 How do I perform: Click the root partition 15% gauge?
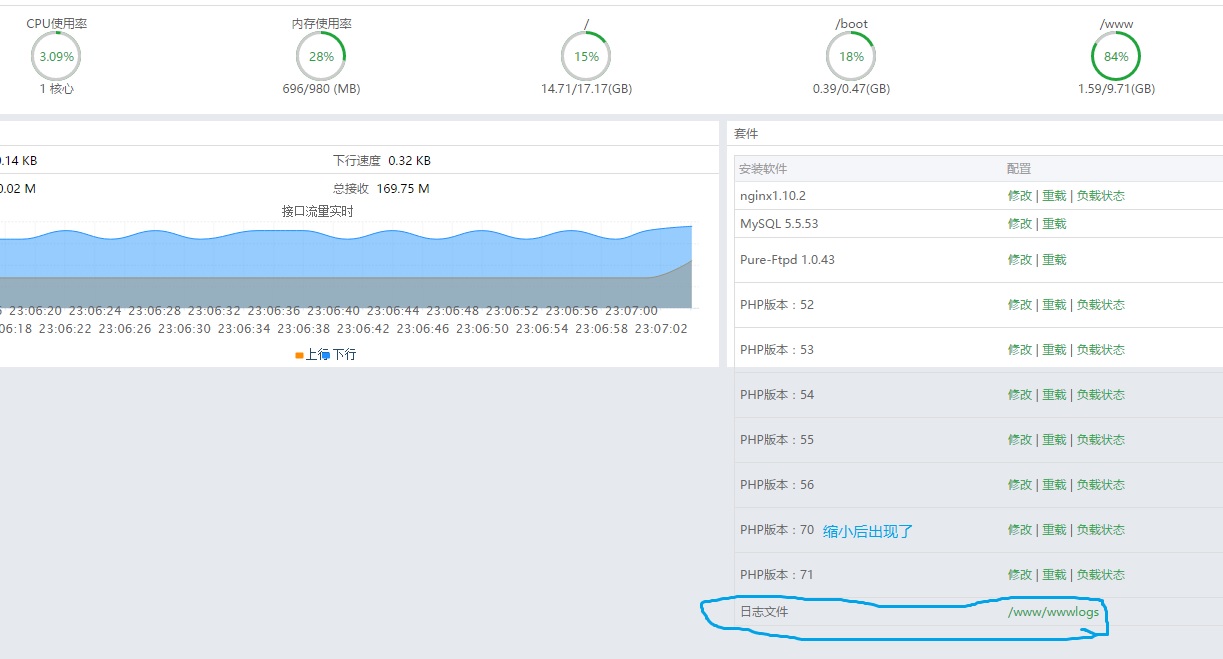(x=586, y=56)
